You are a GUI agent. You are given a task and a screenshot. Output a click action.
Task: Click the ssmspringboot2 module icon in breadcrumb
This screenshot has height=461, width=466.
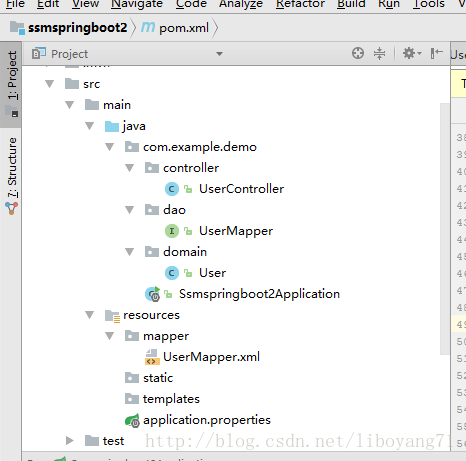coord(17,28)
